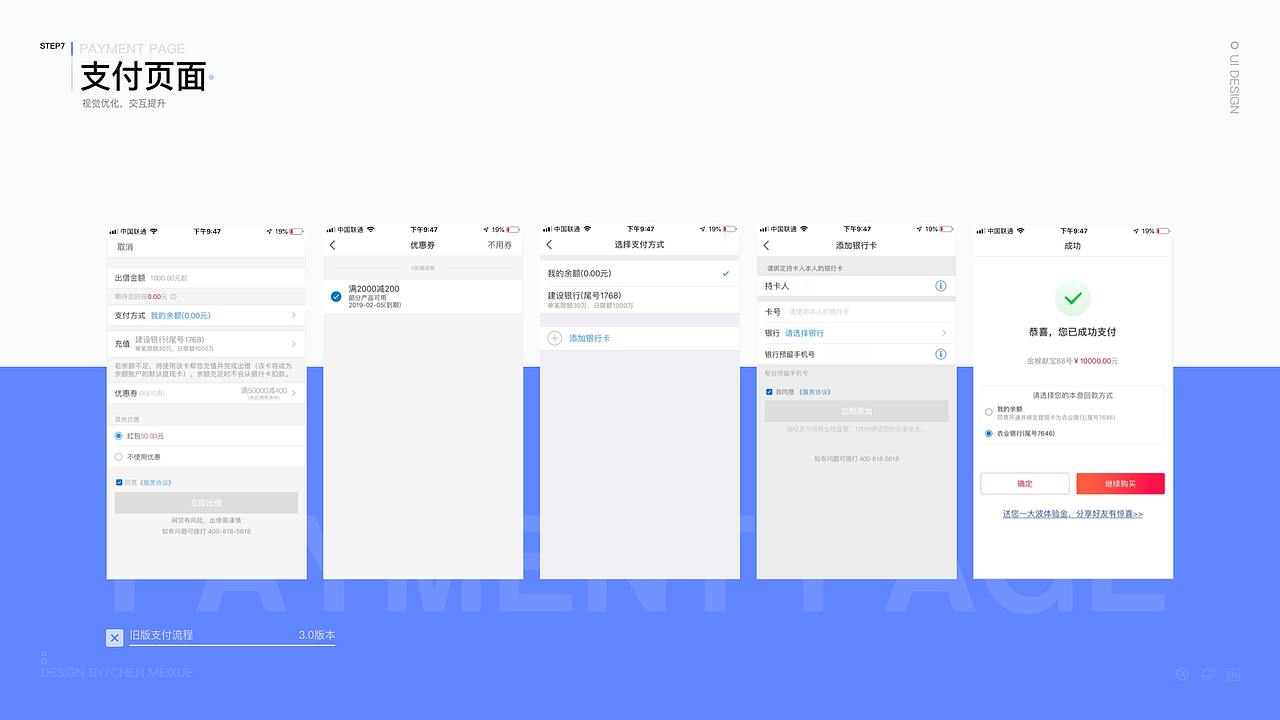Click 不用券 on the coupon screen
This screenshot has height=720, width=1280.
497,243
